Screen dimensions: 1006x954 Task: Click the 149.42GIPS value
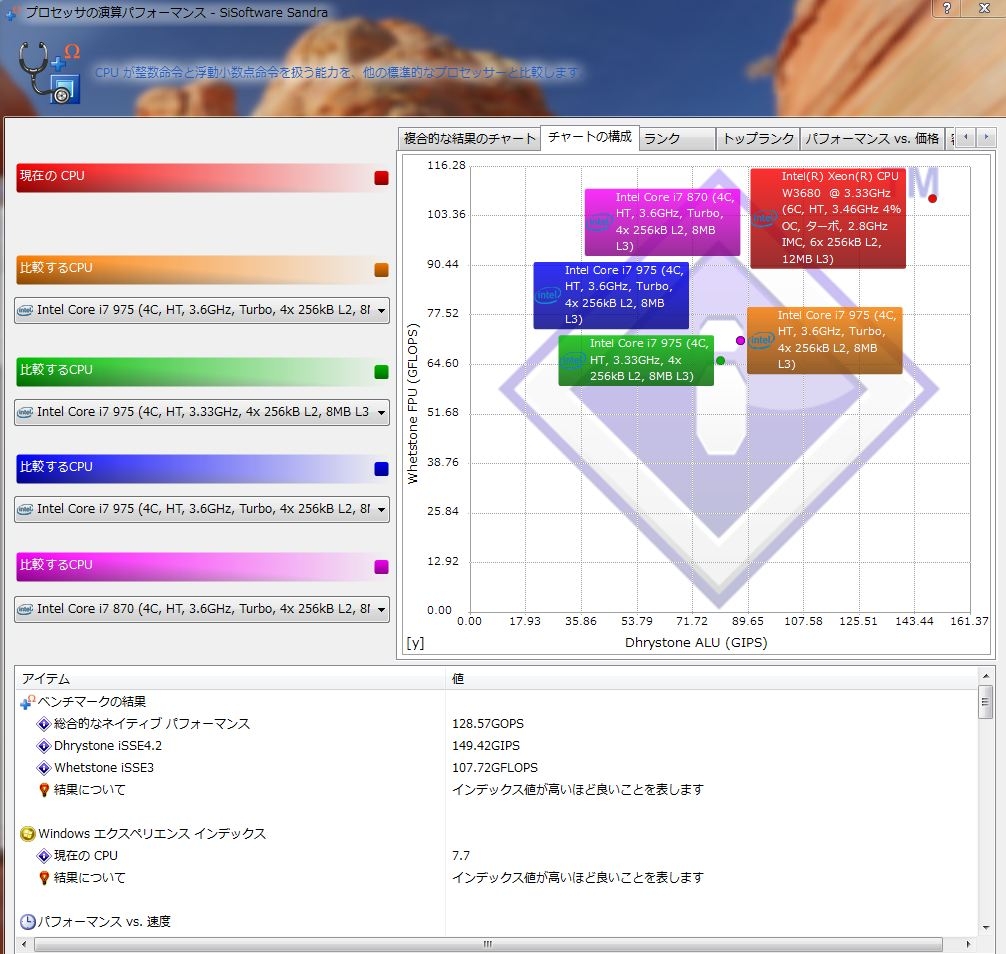[x=486, y=746]
